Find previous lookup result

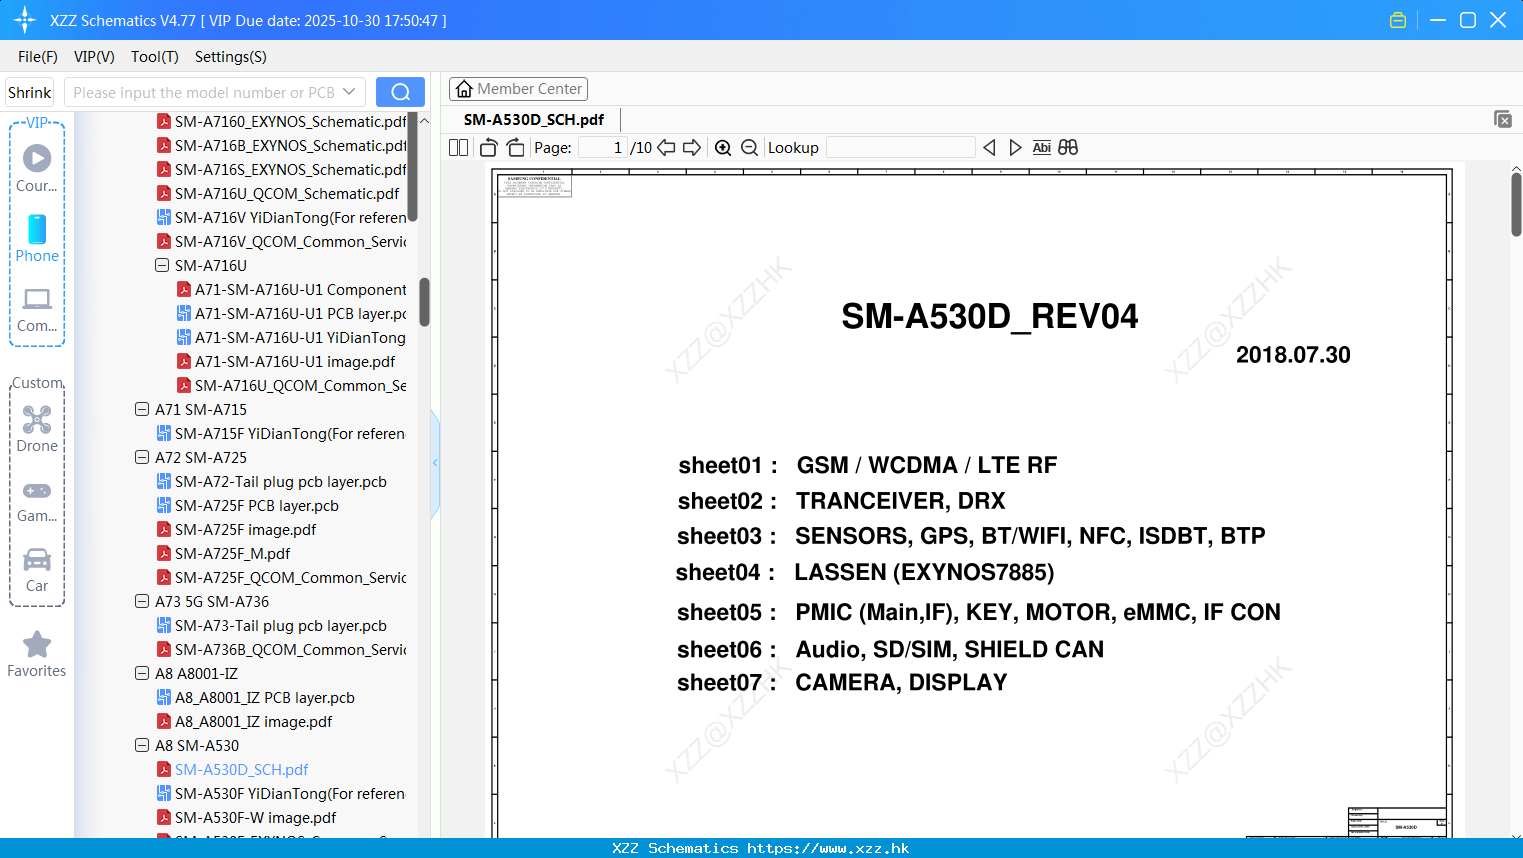(x=989, y=147)
